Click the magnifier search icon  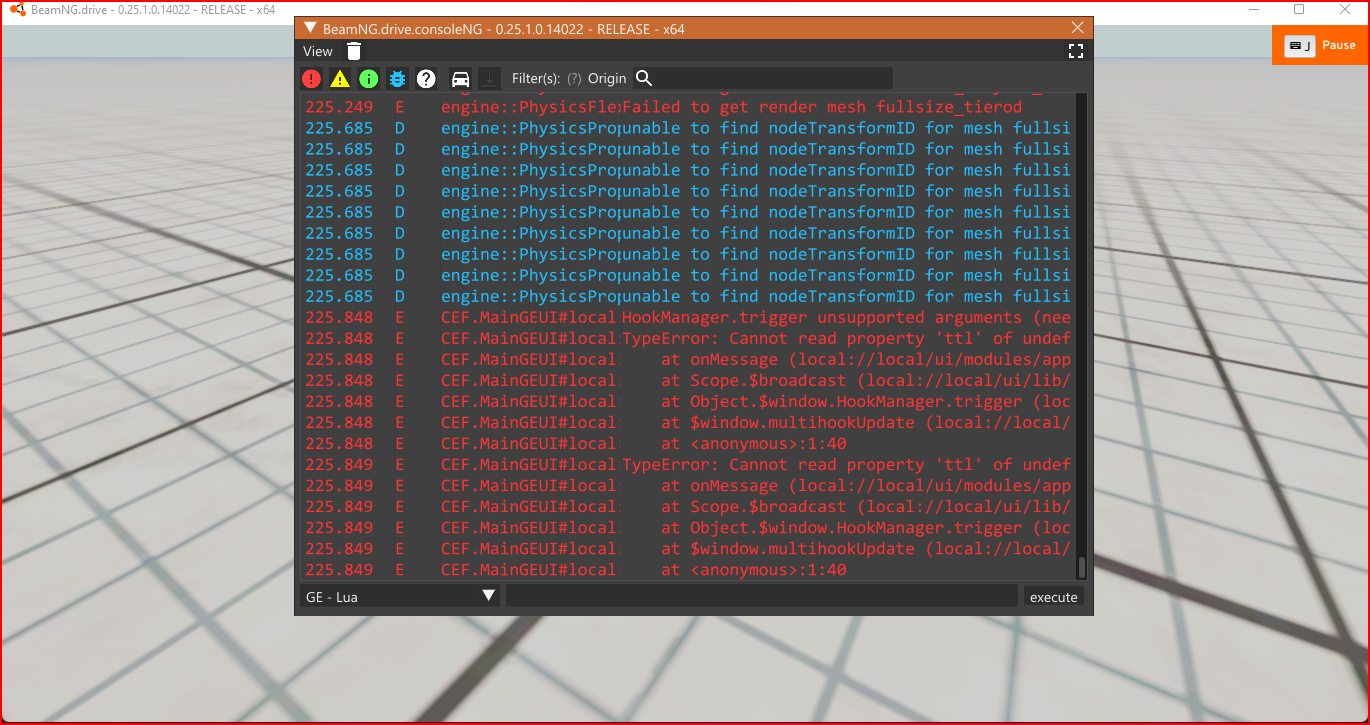(x=644, y=78)
